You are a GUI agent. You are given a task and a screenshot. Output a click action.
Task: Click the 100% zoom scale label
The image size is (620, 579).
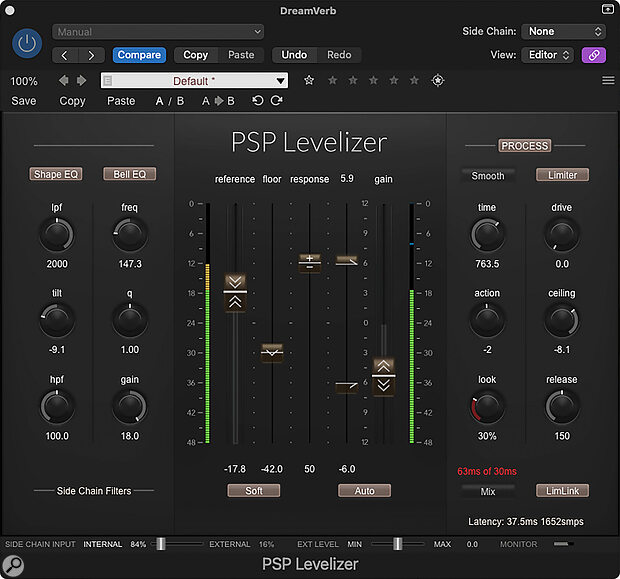tap(24, 81)
